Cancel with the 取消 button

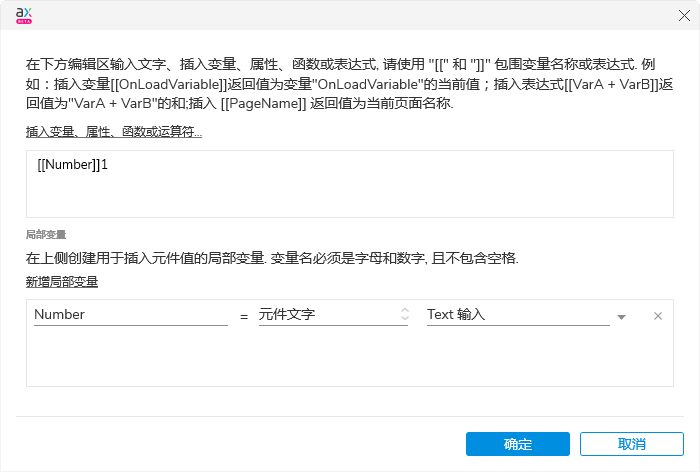(632, 444)
